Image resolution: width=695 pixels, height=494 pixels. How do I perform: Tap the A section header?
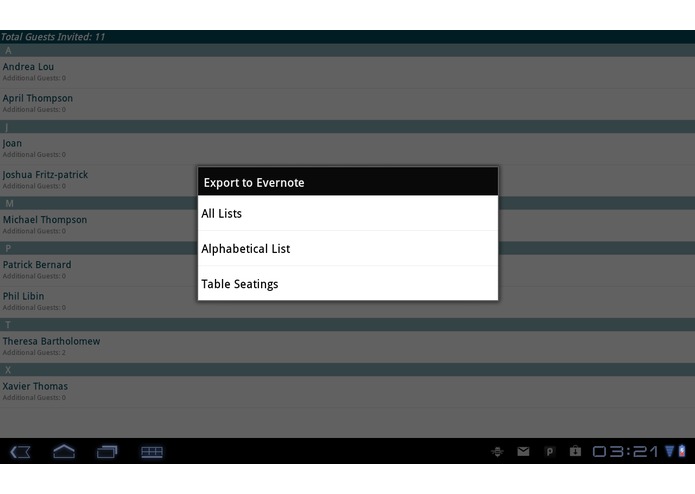click(348, 50)
